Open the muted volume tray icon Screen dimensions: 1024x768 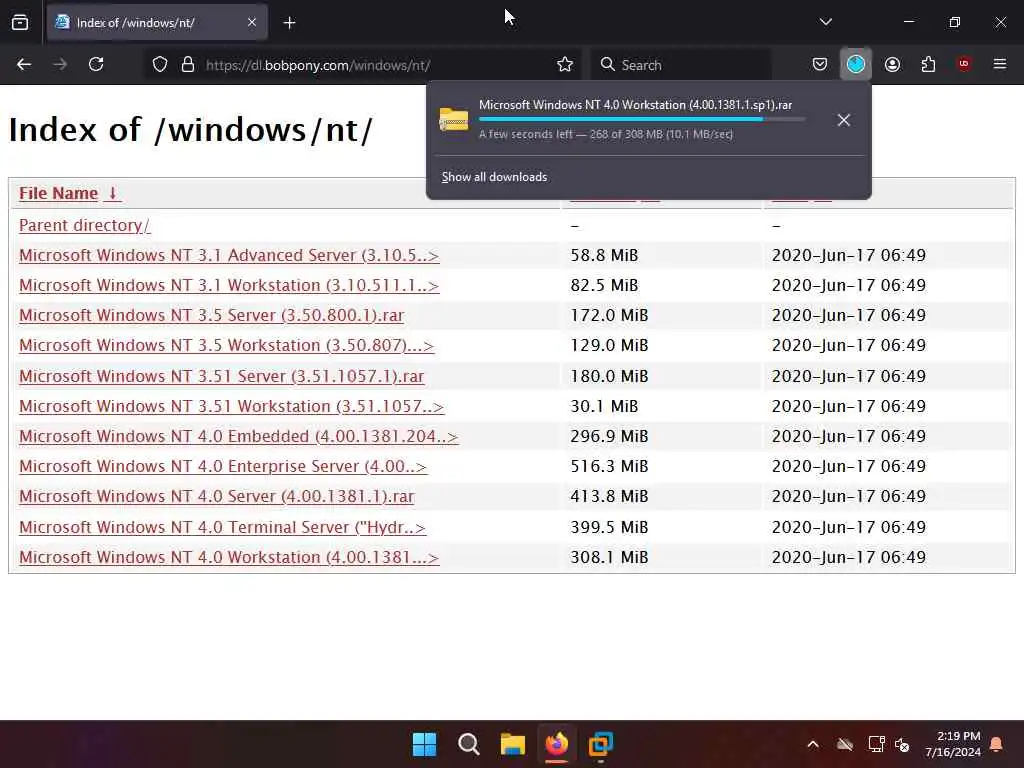point(903,744)
